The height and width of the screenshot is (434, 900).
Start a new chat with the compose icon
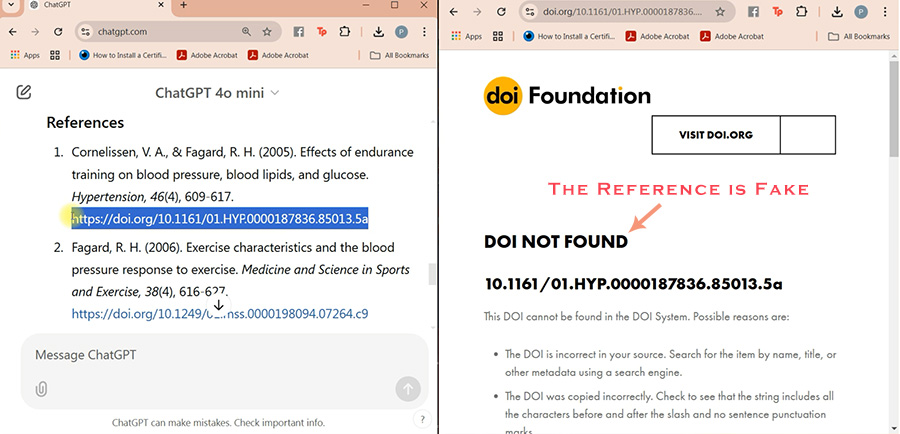24,93
